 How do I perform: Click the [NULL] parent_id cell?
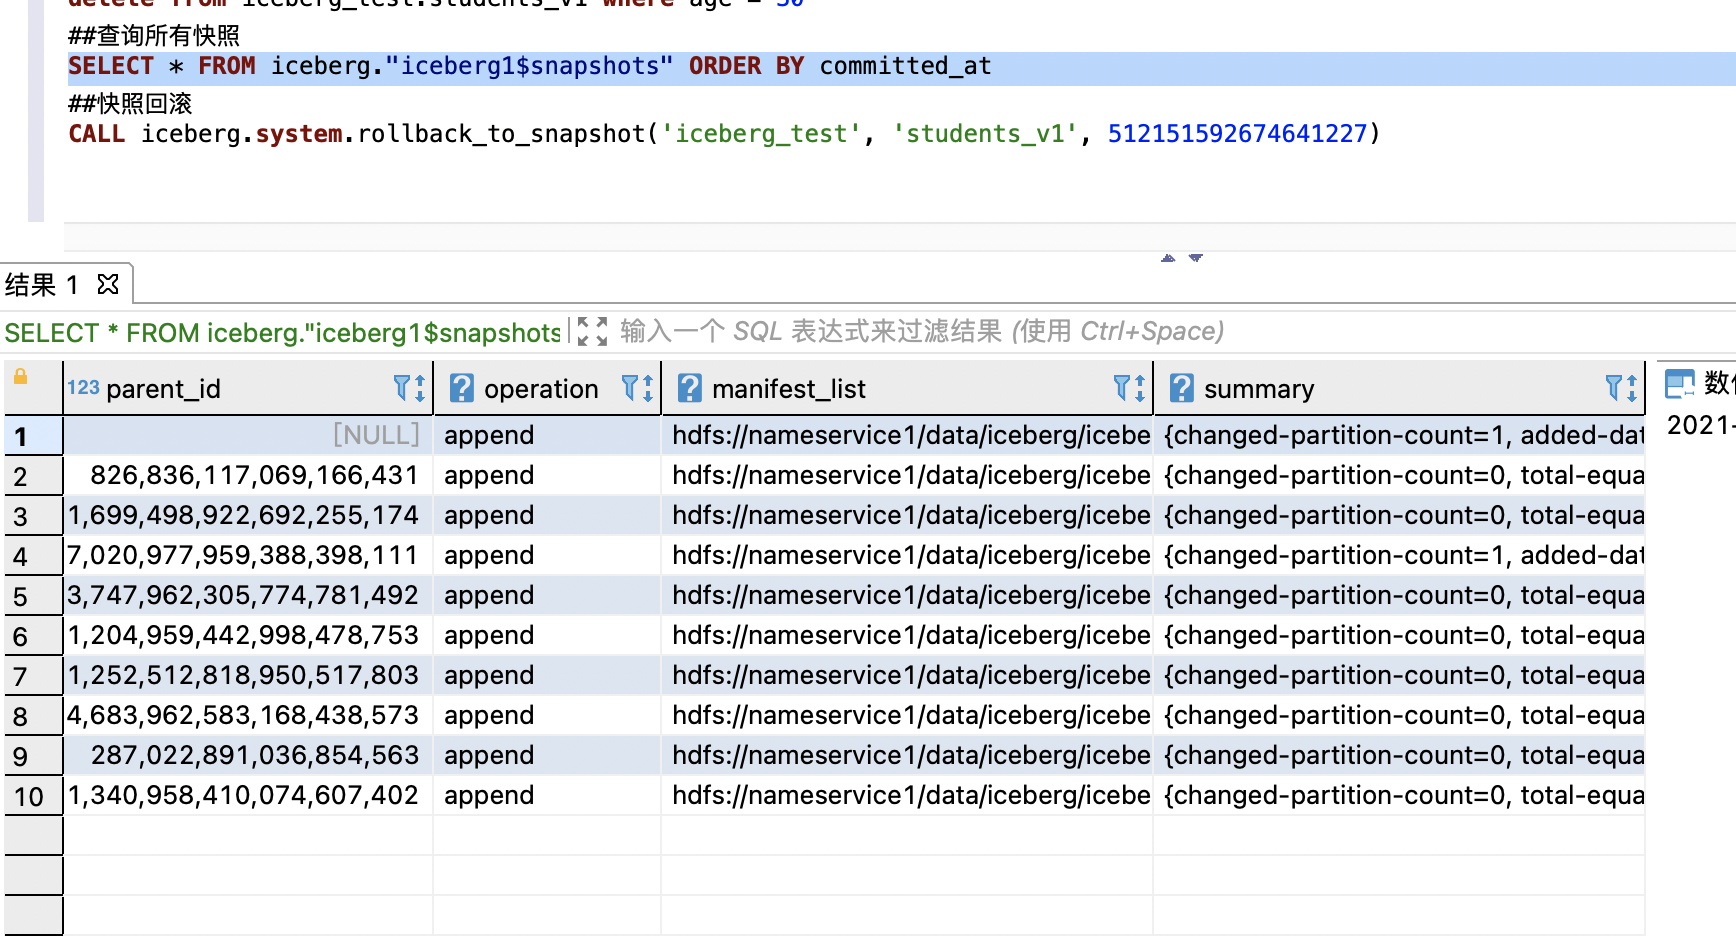click(248, 435)
